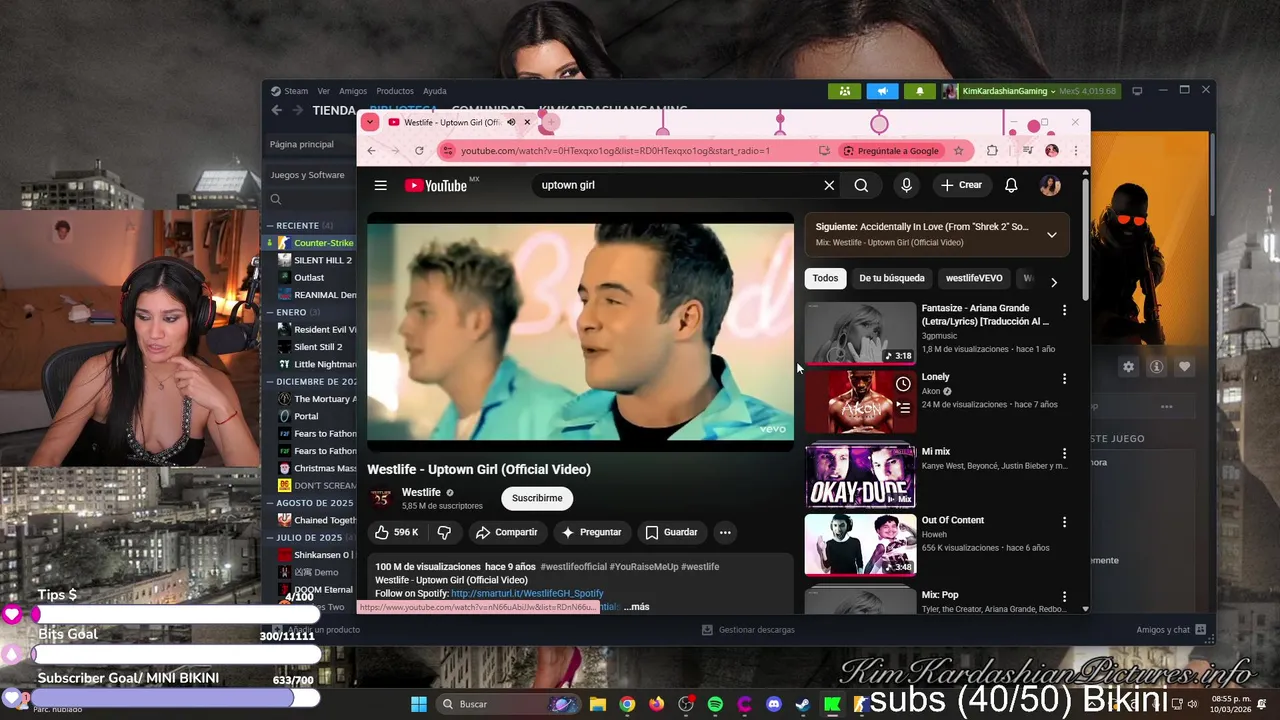Open Steam game settings gear icon
The image size is (1280, 720).
point(1128,367)
